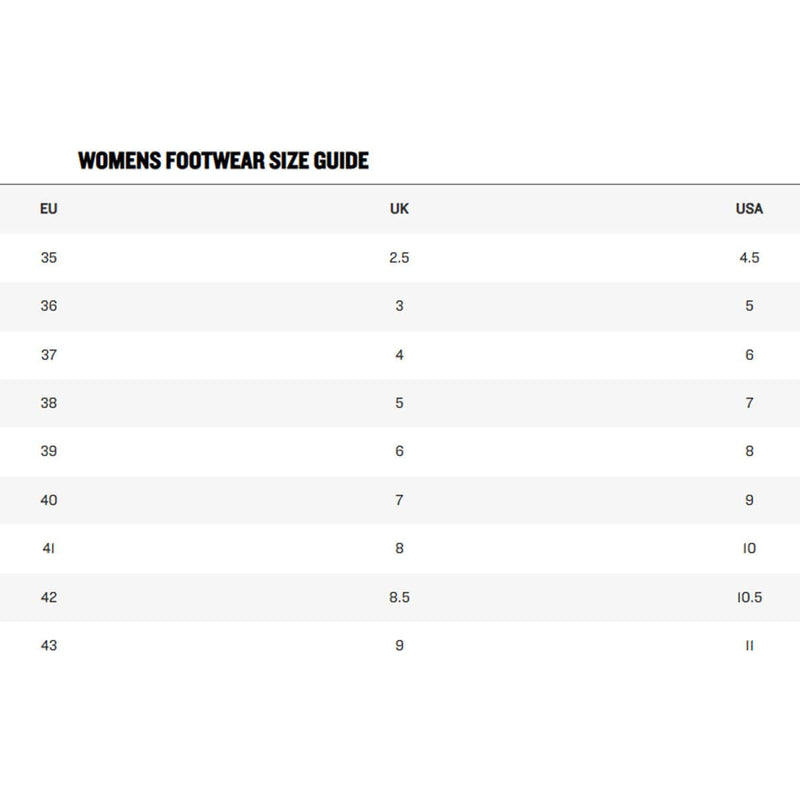Click EU size 41 cell
The width and height of the screenshot is (800, 800).
coord(49,549)
